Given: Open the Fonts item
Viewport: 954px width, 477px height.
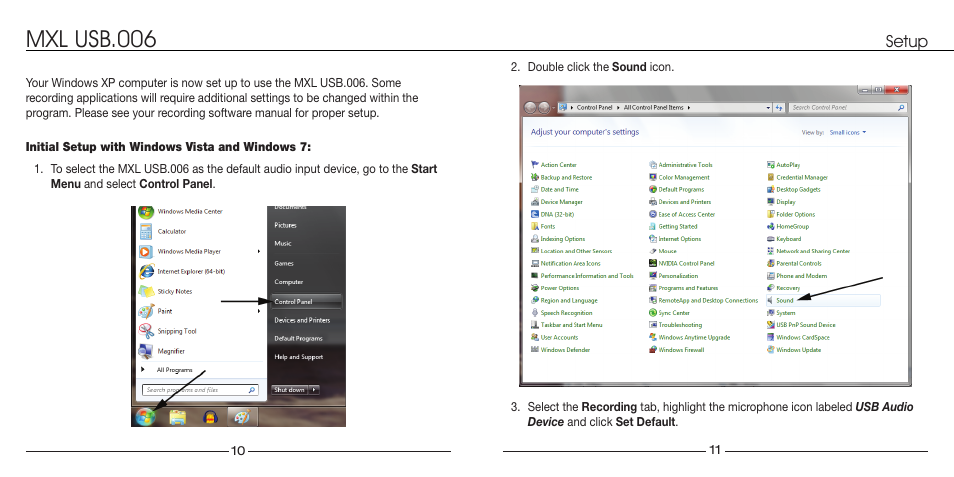Looking at the screenshot, I should 543,226.
